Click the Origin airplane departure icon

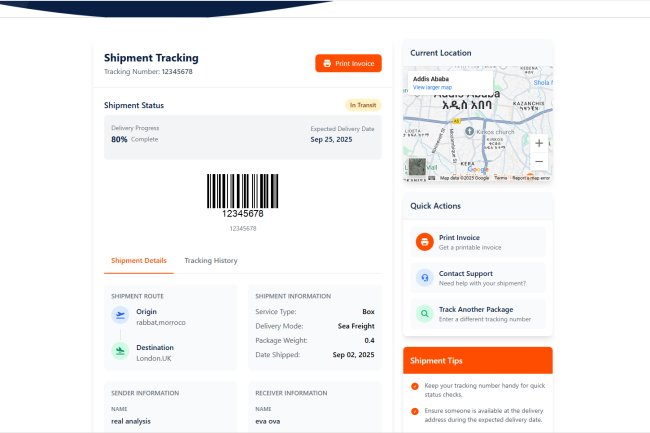[x=120, y=315]
